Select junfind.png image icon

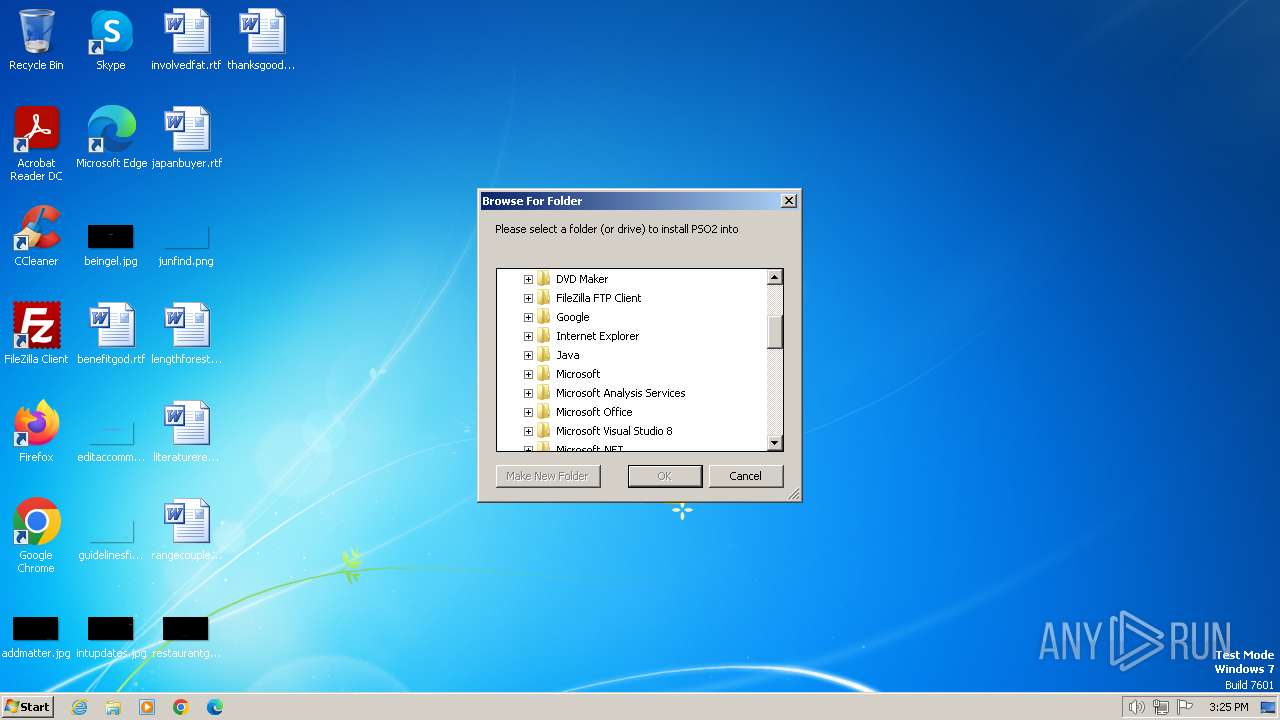tap(186, 245)
